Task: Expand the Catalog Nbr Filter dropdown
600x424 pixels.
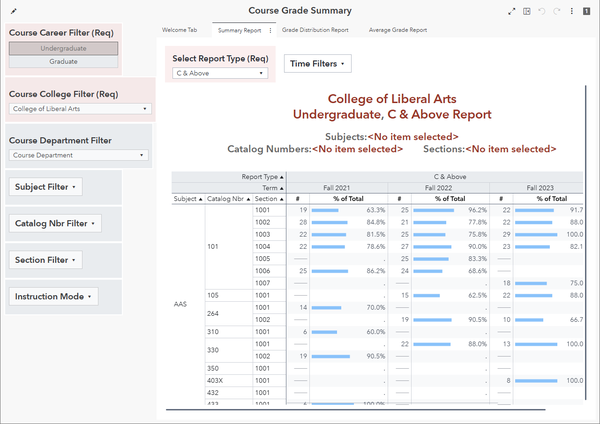Action: [x=55, y=223]
